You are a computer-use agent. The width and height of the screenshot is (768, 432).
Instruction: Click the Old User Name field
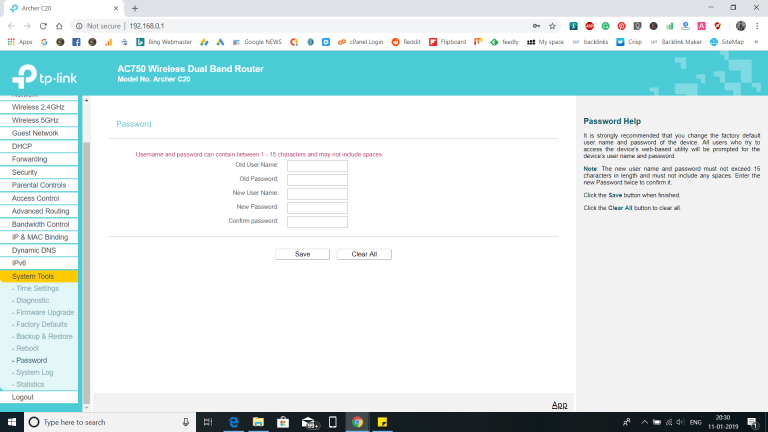pos(317,166)
